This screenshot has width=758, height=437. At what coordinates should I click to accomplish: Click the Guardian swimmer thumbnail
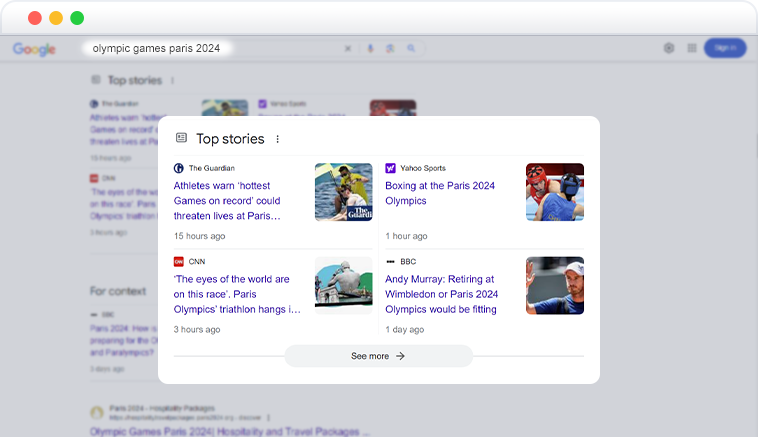(344, 192)
